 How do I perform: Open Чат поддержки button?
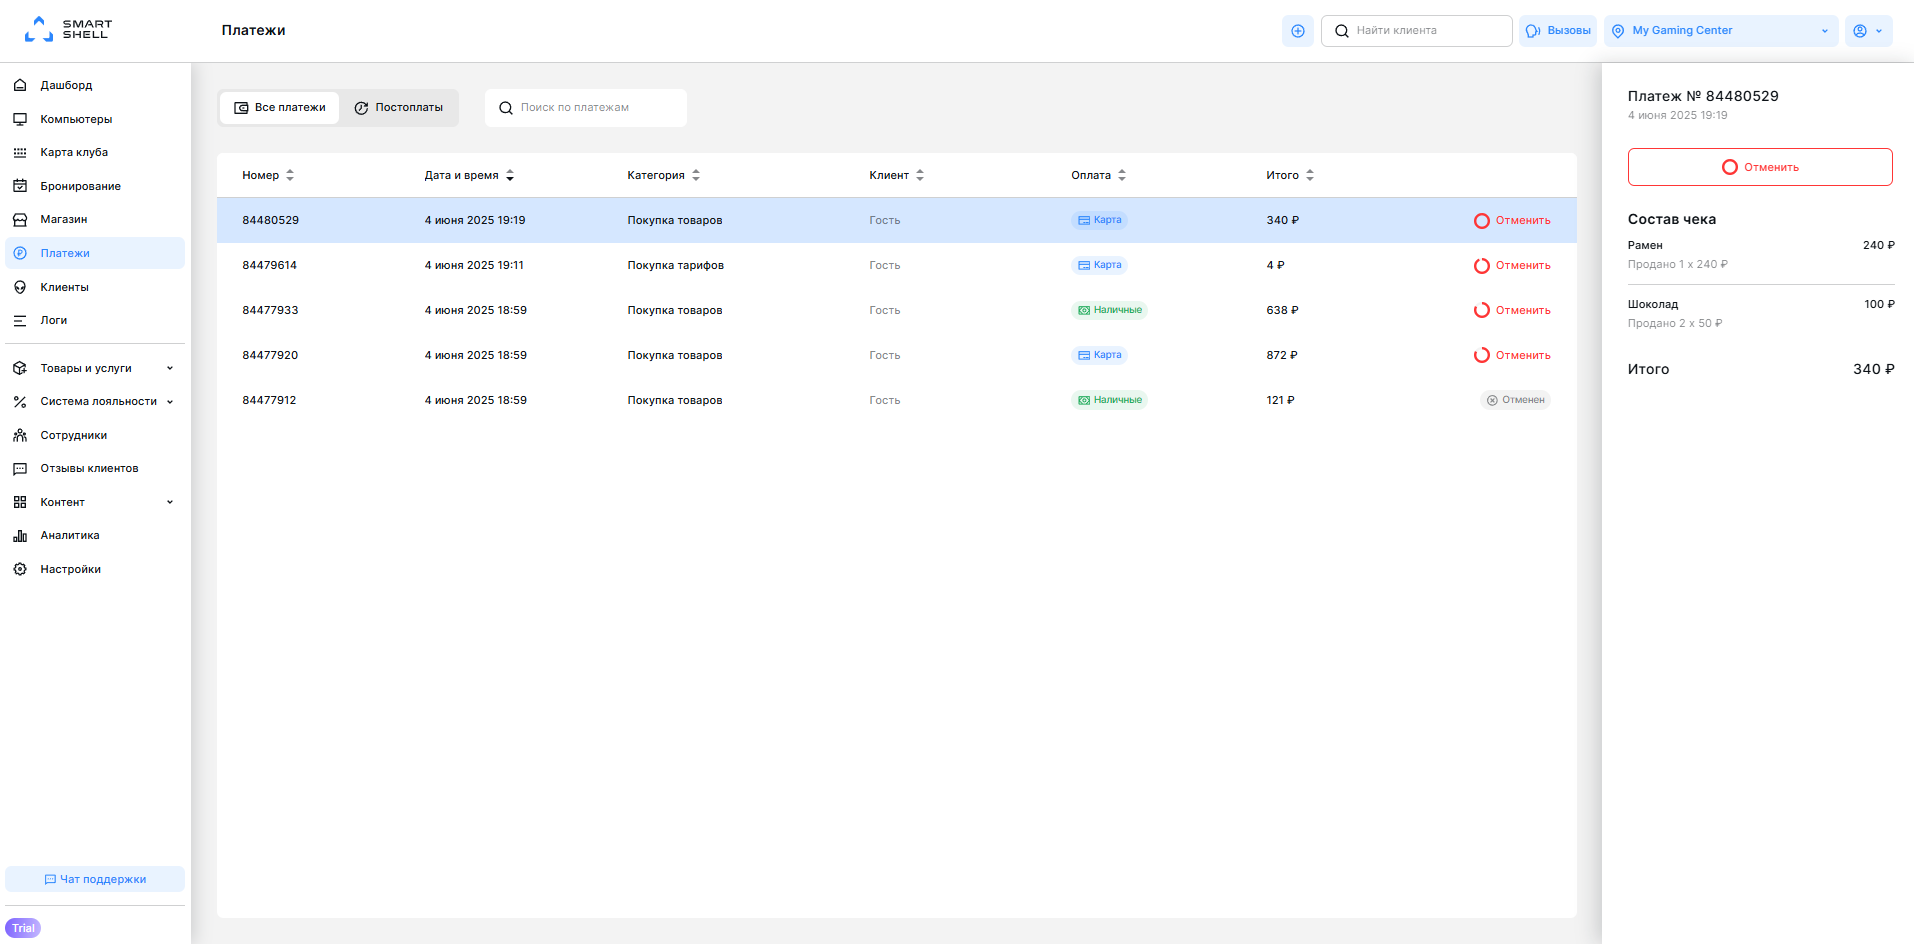tap(95, 880)
